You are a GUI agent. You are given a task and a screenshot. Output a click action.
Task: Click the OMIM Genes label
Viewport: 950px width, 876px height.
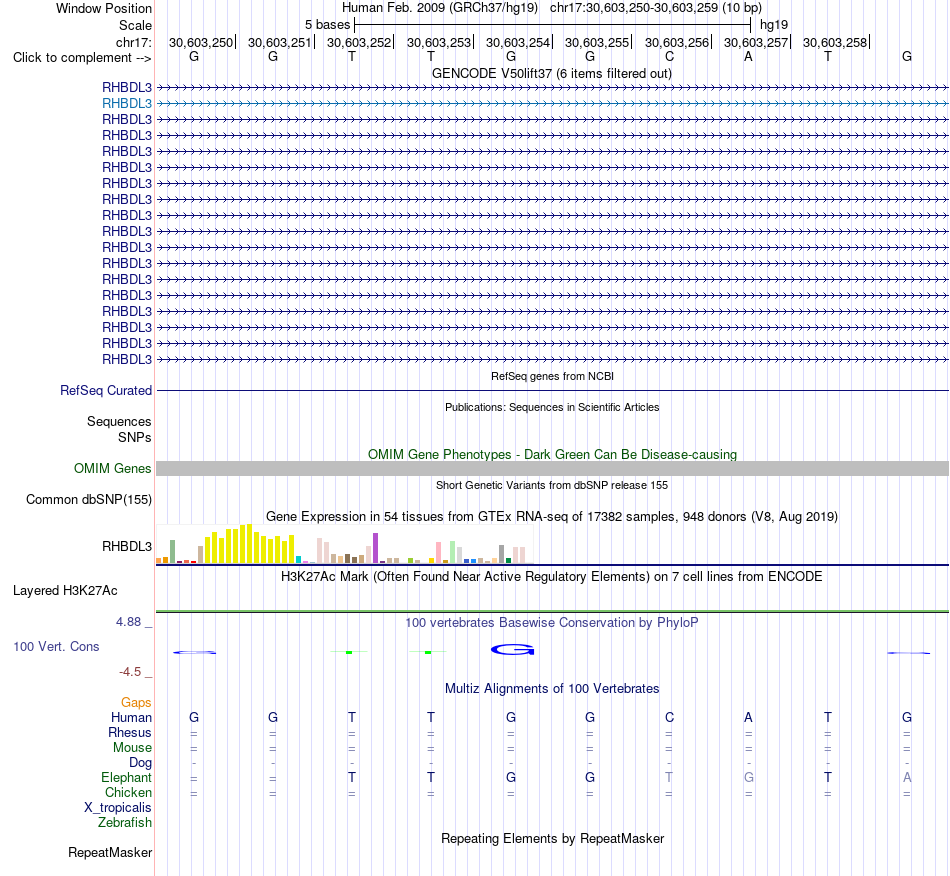coord(112,468)
